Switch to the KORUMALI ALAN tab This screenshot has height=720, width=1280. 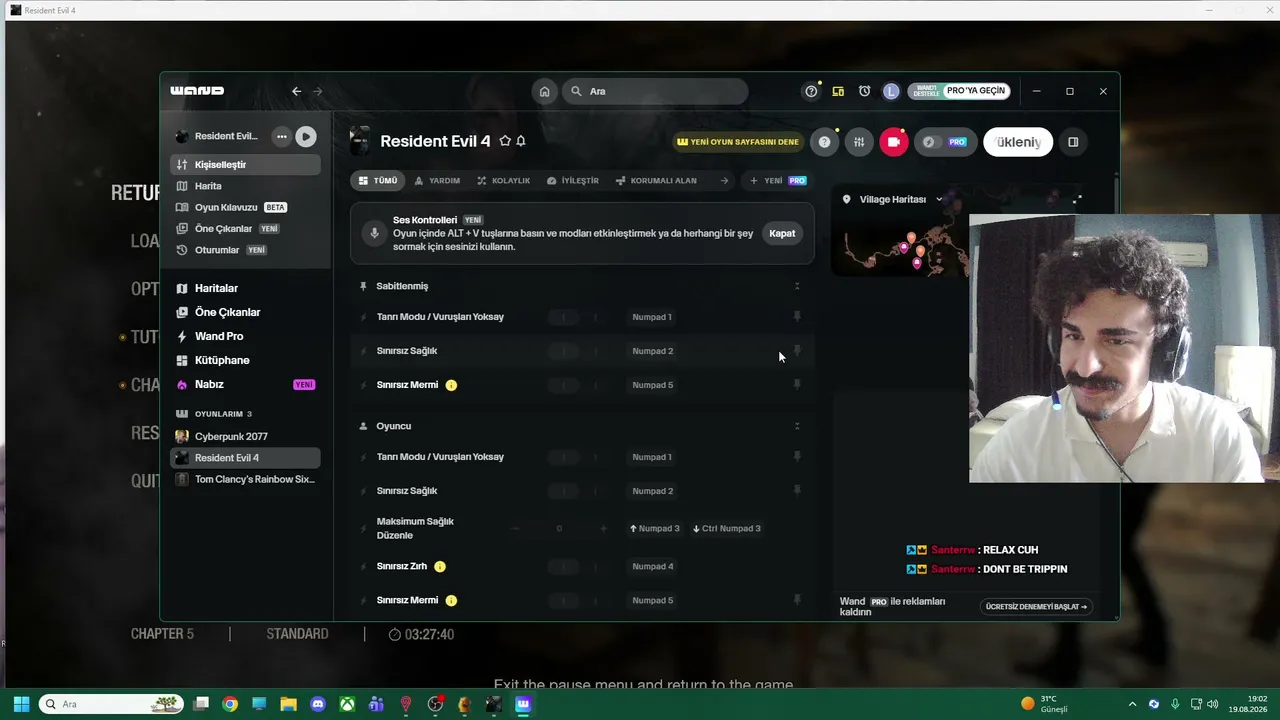[x=656, y=181]
